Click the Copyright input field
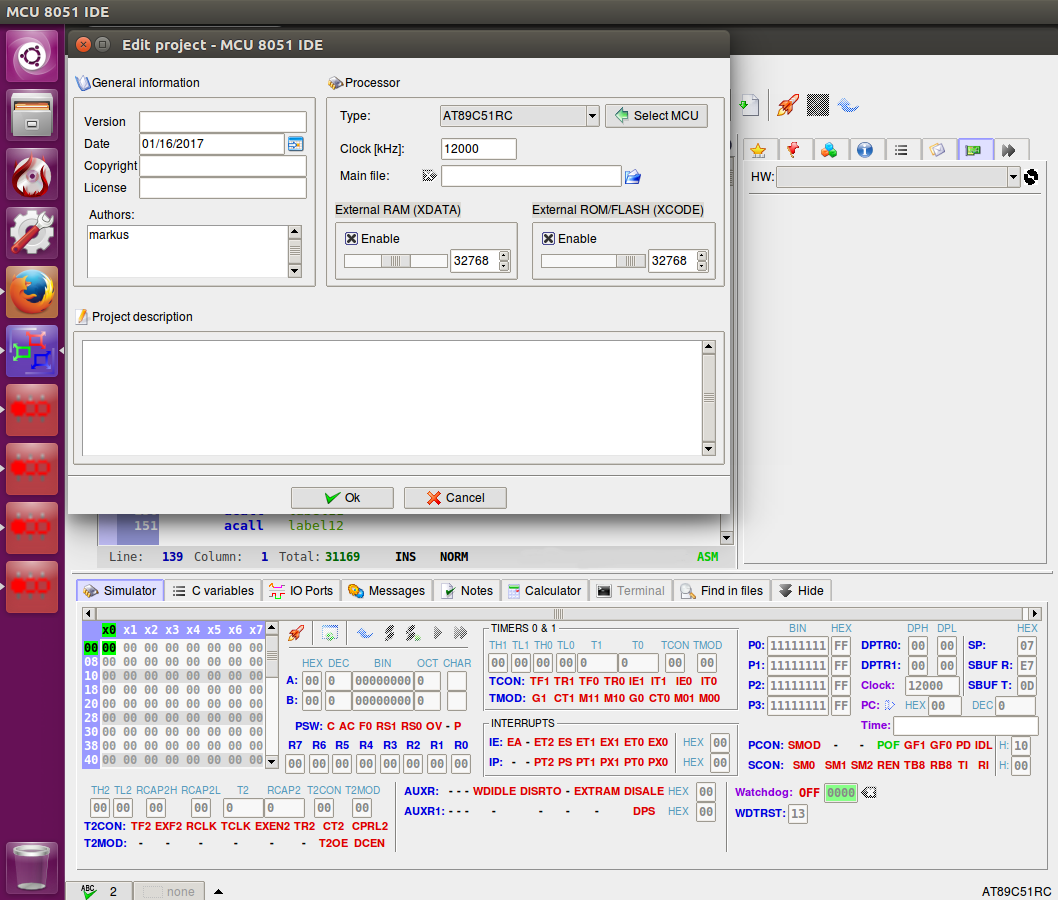This screenshot has width=1058, height=900. 223,166
